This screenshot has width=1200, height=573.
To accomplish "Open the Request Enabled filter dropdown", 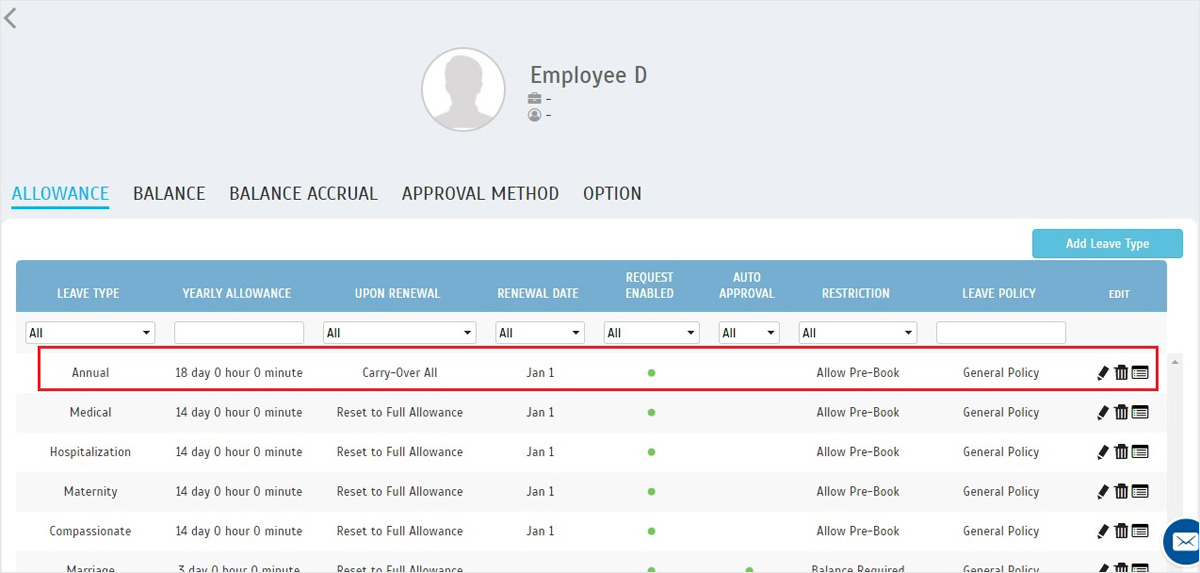I will pos(651,333).
